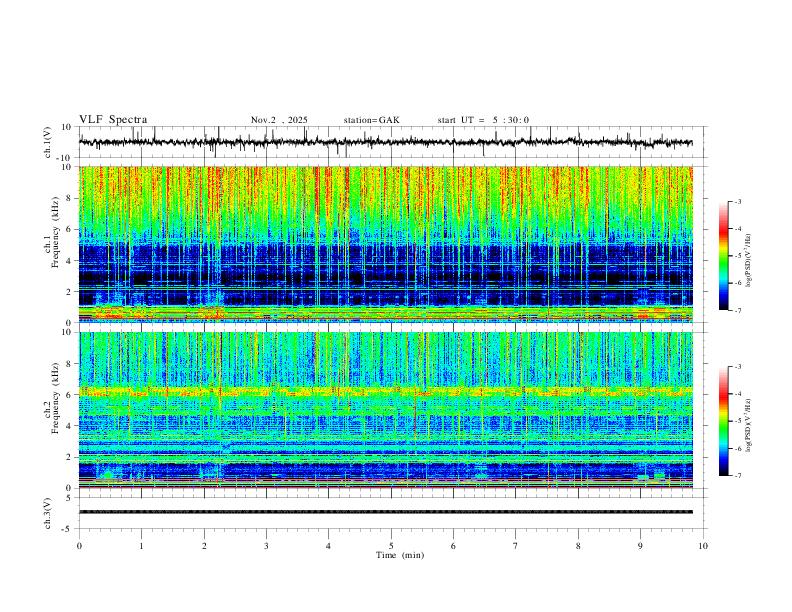792x612 pixels.
Task: Click the ch.1 "Frequency (kHz)" axis label
Action: [x=55, y=233]
